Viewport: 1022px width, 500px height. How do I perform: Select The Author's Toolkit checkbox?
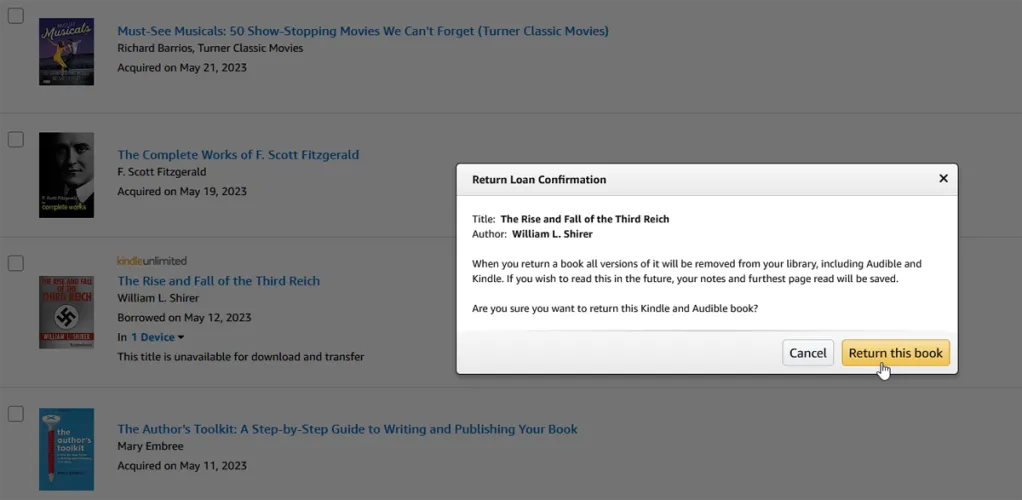16,413
